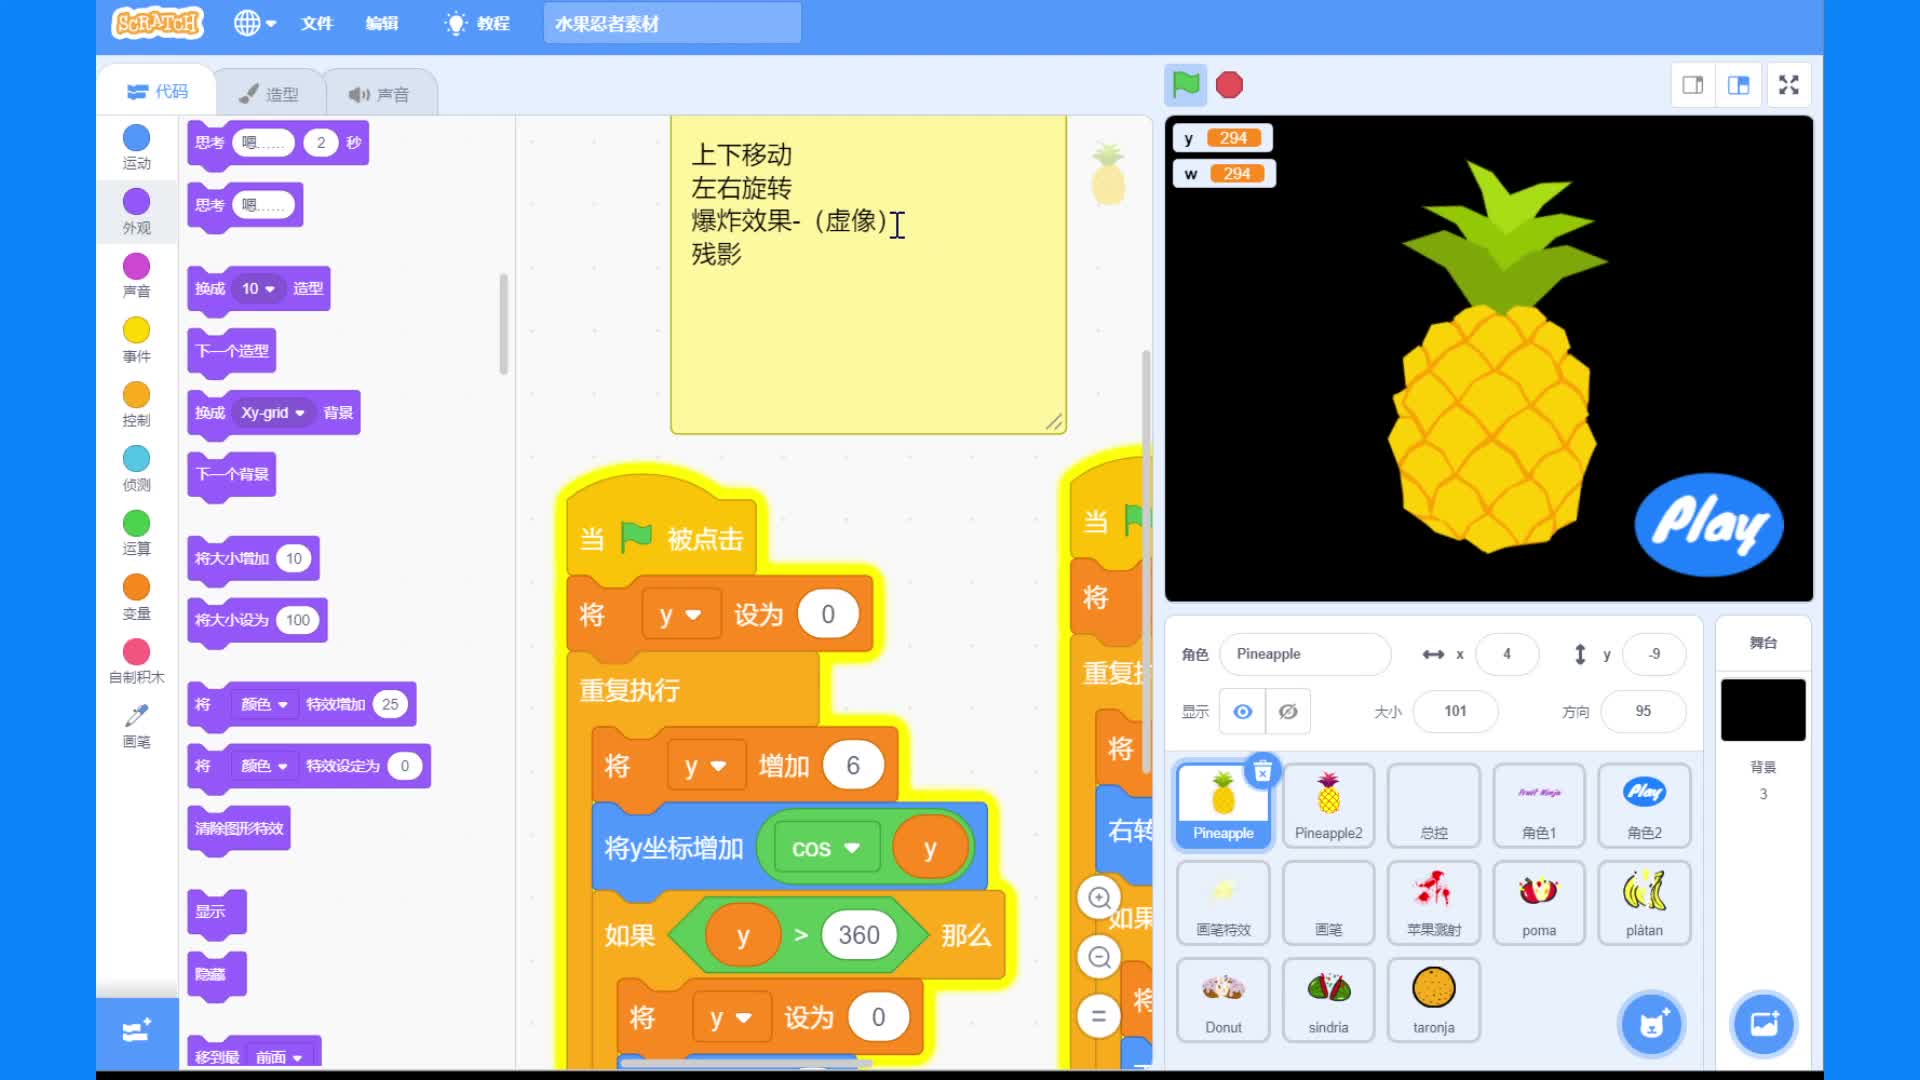
Task: Select the 总控 sprite
Action: pos(1434,806)
